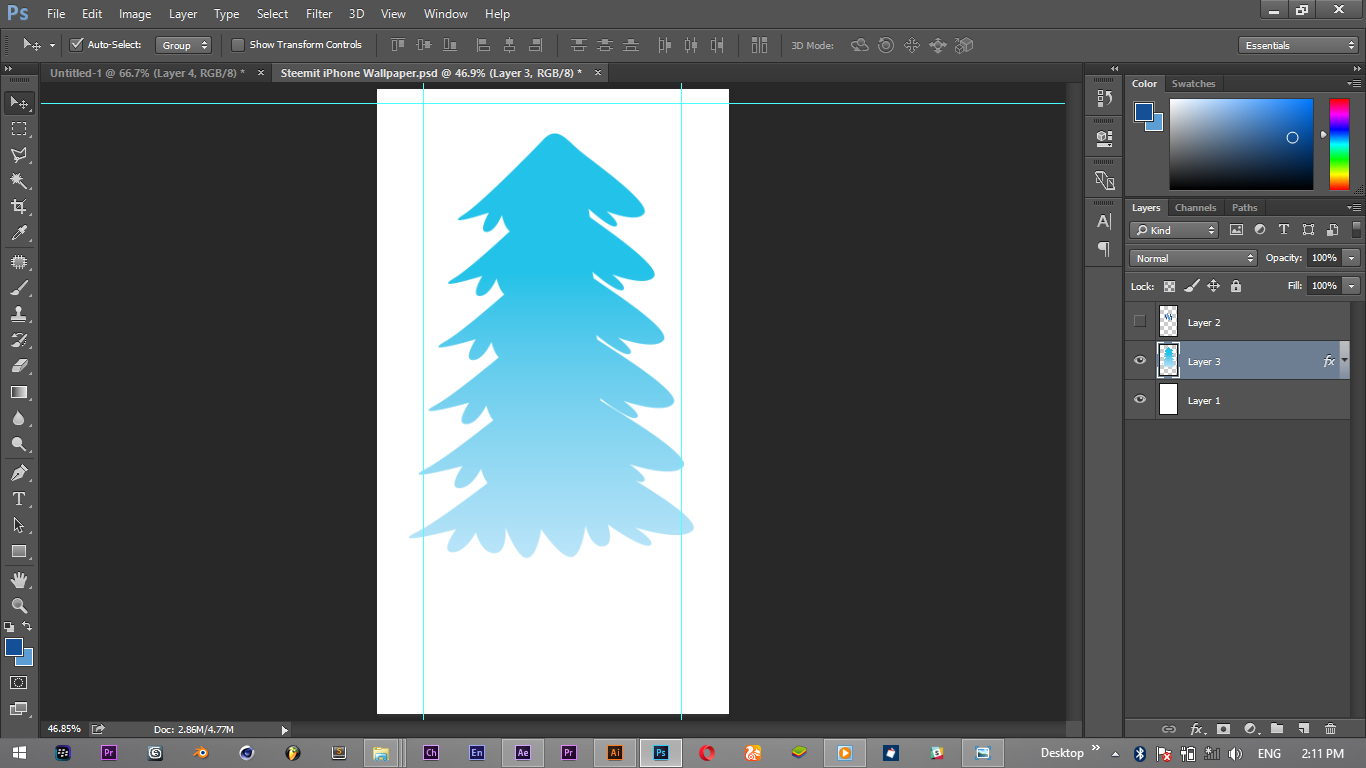The height and width of the screenshot is (768, 1366).
Task: Select the Eraser tool
Action: point(19,366)
